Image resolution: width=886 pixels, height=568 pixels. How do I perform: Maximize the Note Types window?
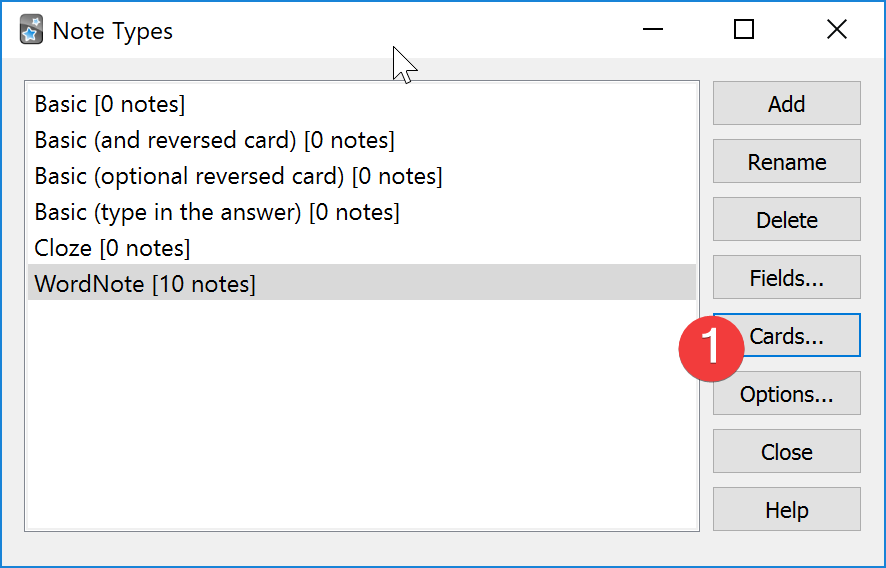pos(744,30)
